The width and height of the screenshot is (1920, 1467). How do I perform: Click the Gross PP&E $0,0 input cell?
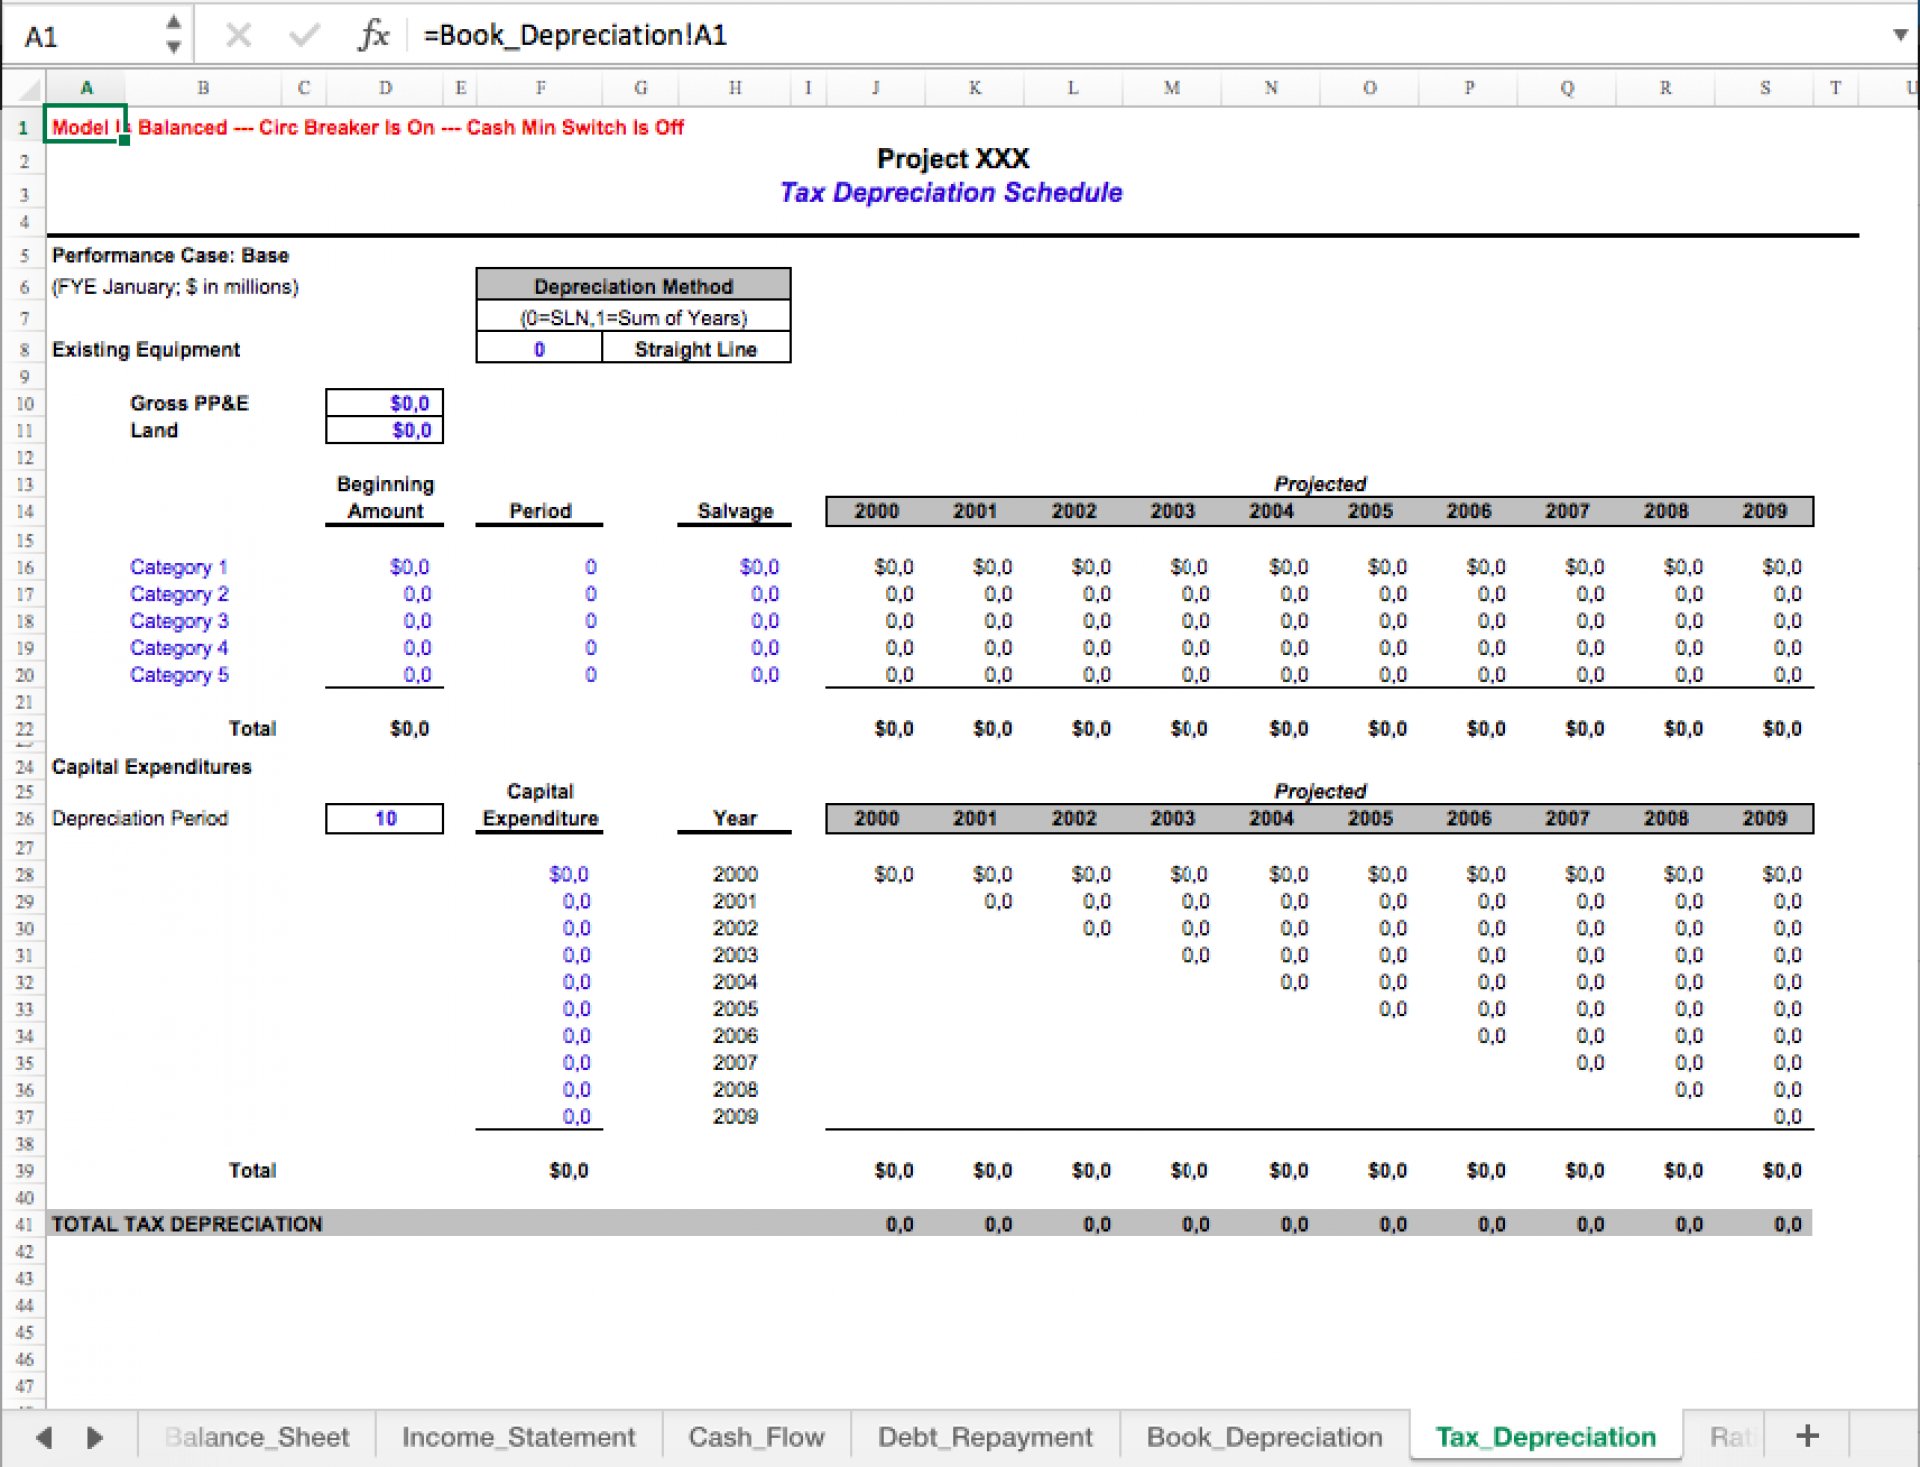point(384,403)
